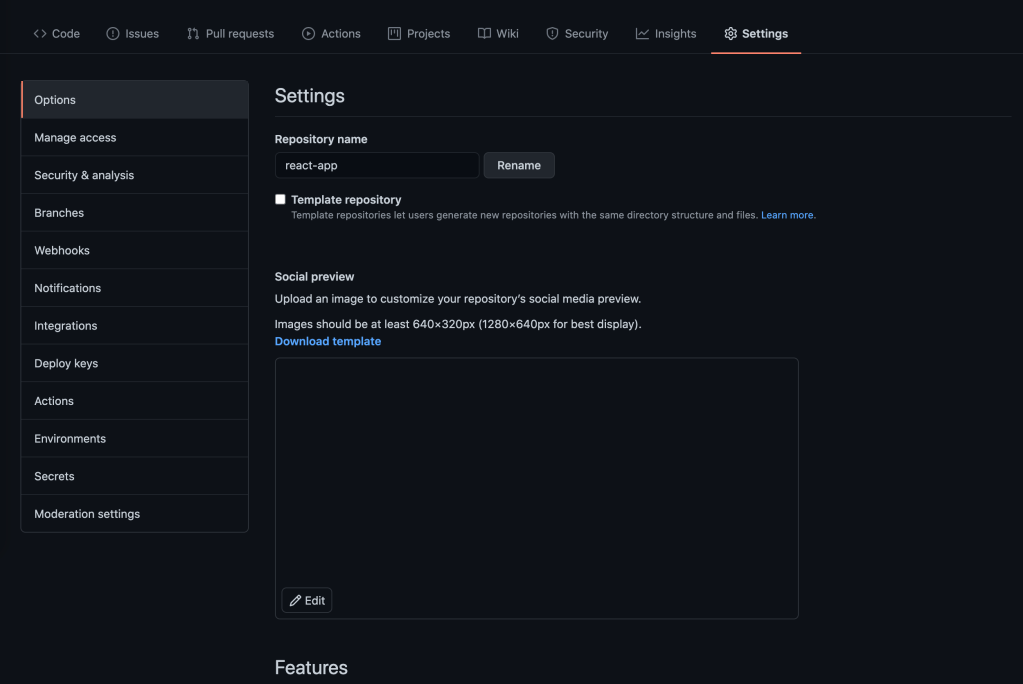
Task: Enable the Template repository checkbox
Action: pyautogui.click(x=280, y=200)
